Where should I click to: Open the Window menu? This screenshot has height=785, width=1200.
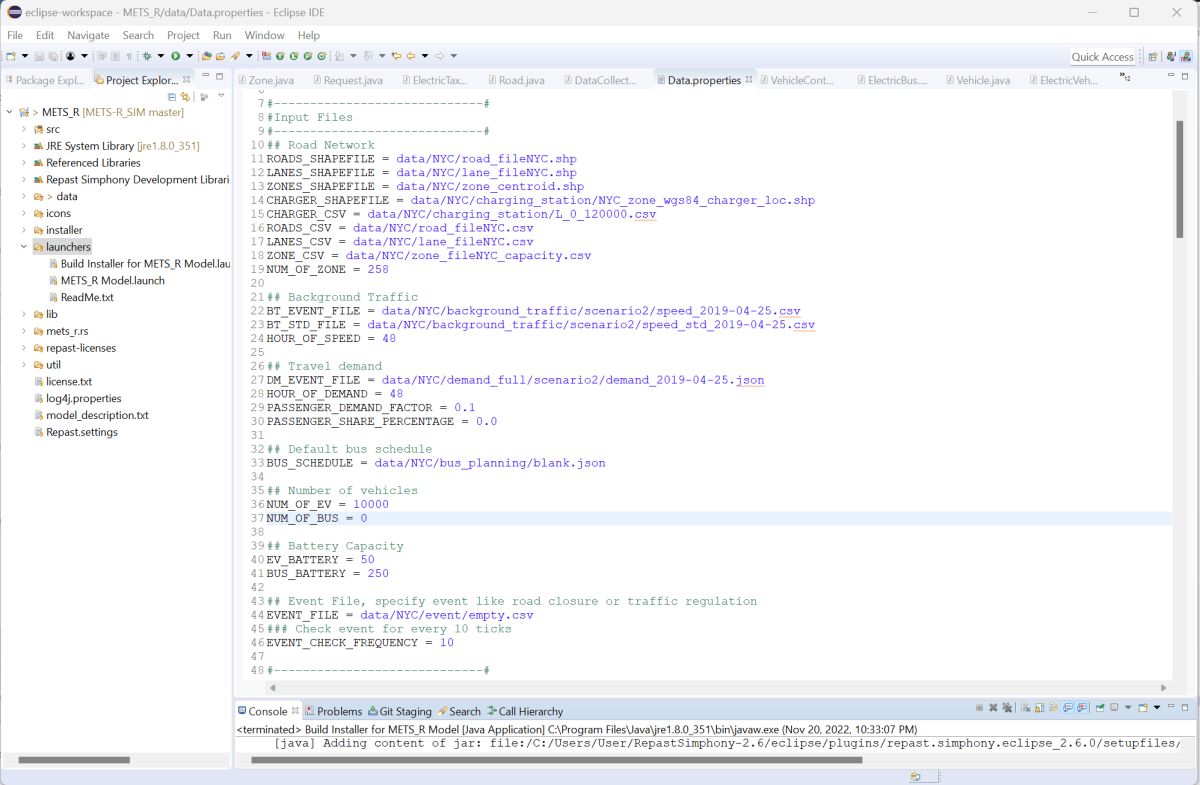264,35
